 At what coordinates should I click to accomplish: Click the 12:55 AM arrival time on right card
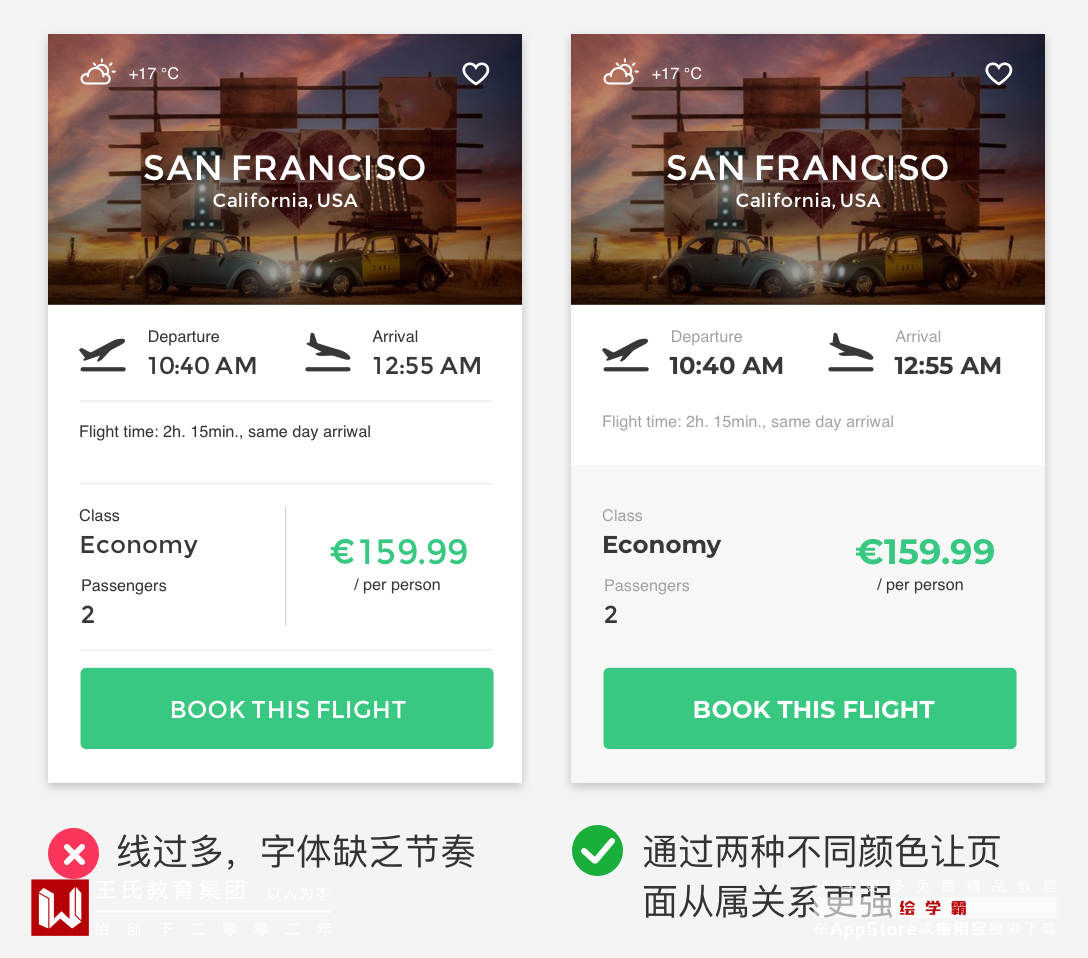947,366
